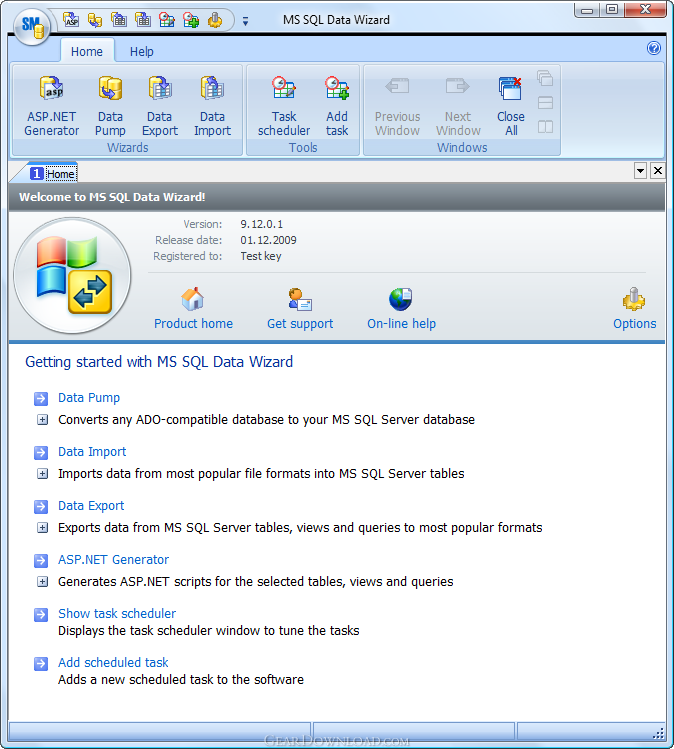Expand the Data Pump description plus box

(x=43, y=420)
